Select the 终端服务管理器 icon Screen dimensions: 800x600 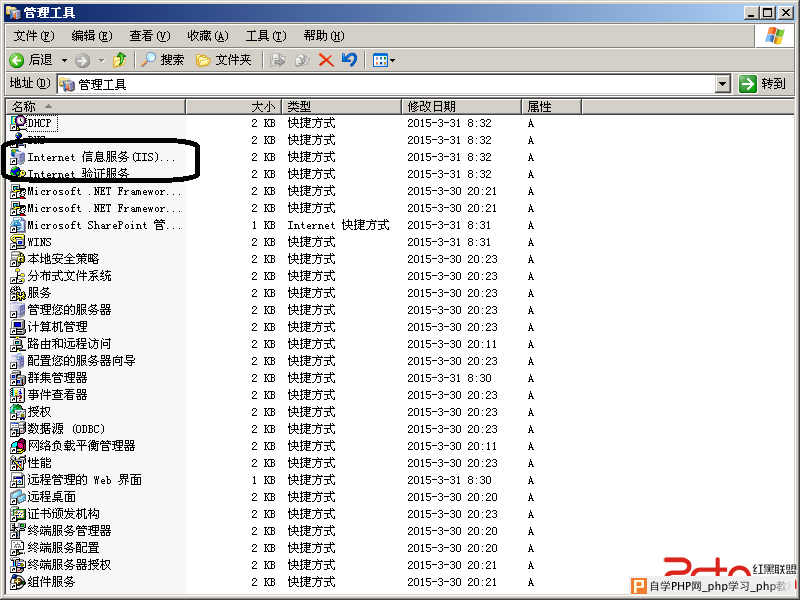coord(18,531)
